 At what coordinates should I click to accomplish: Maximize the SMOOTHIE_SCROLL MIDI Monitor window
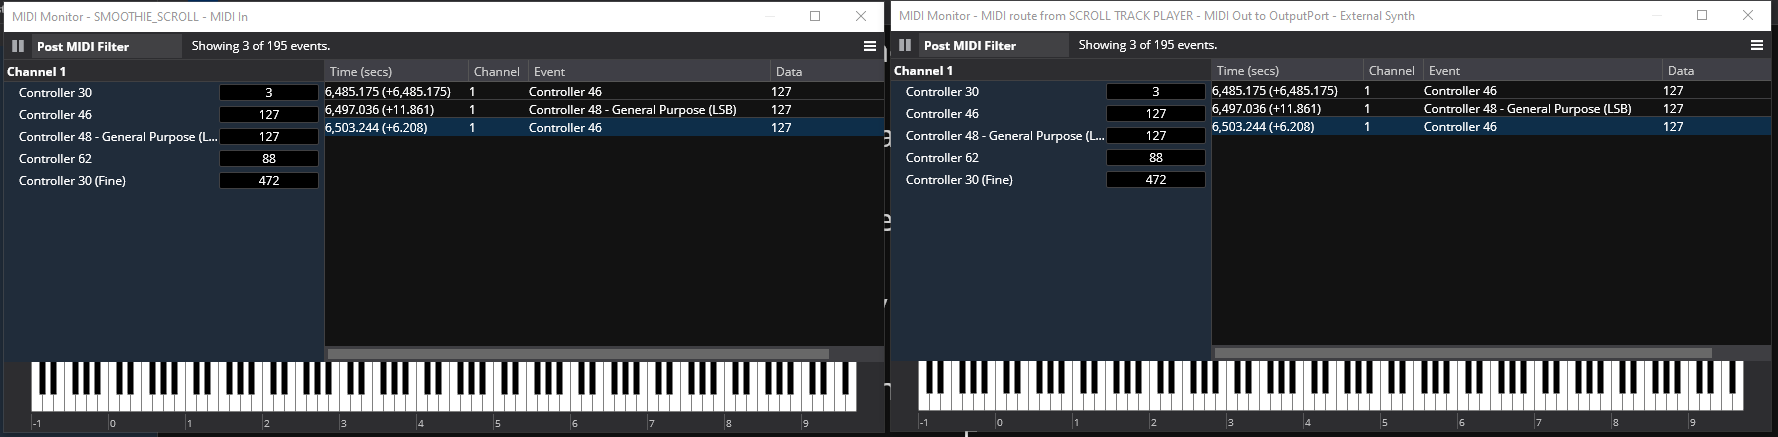tap(815, 16)
